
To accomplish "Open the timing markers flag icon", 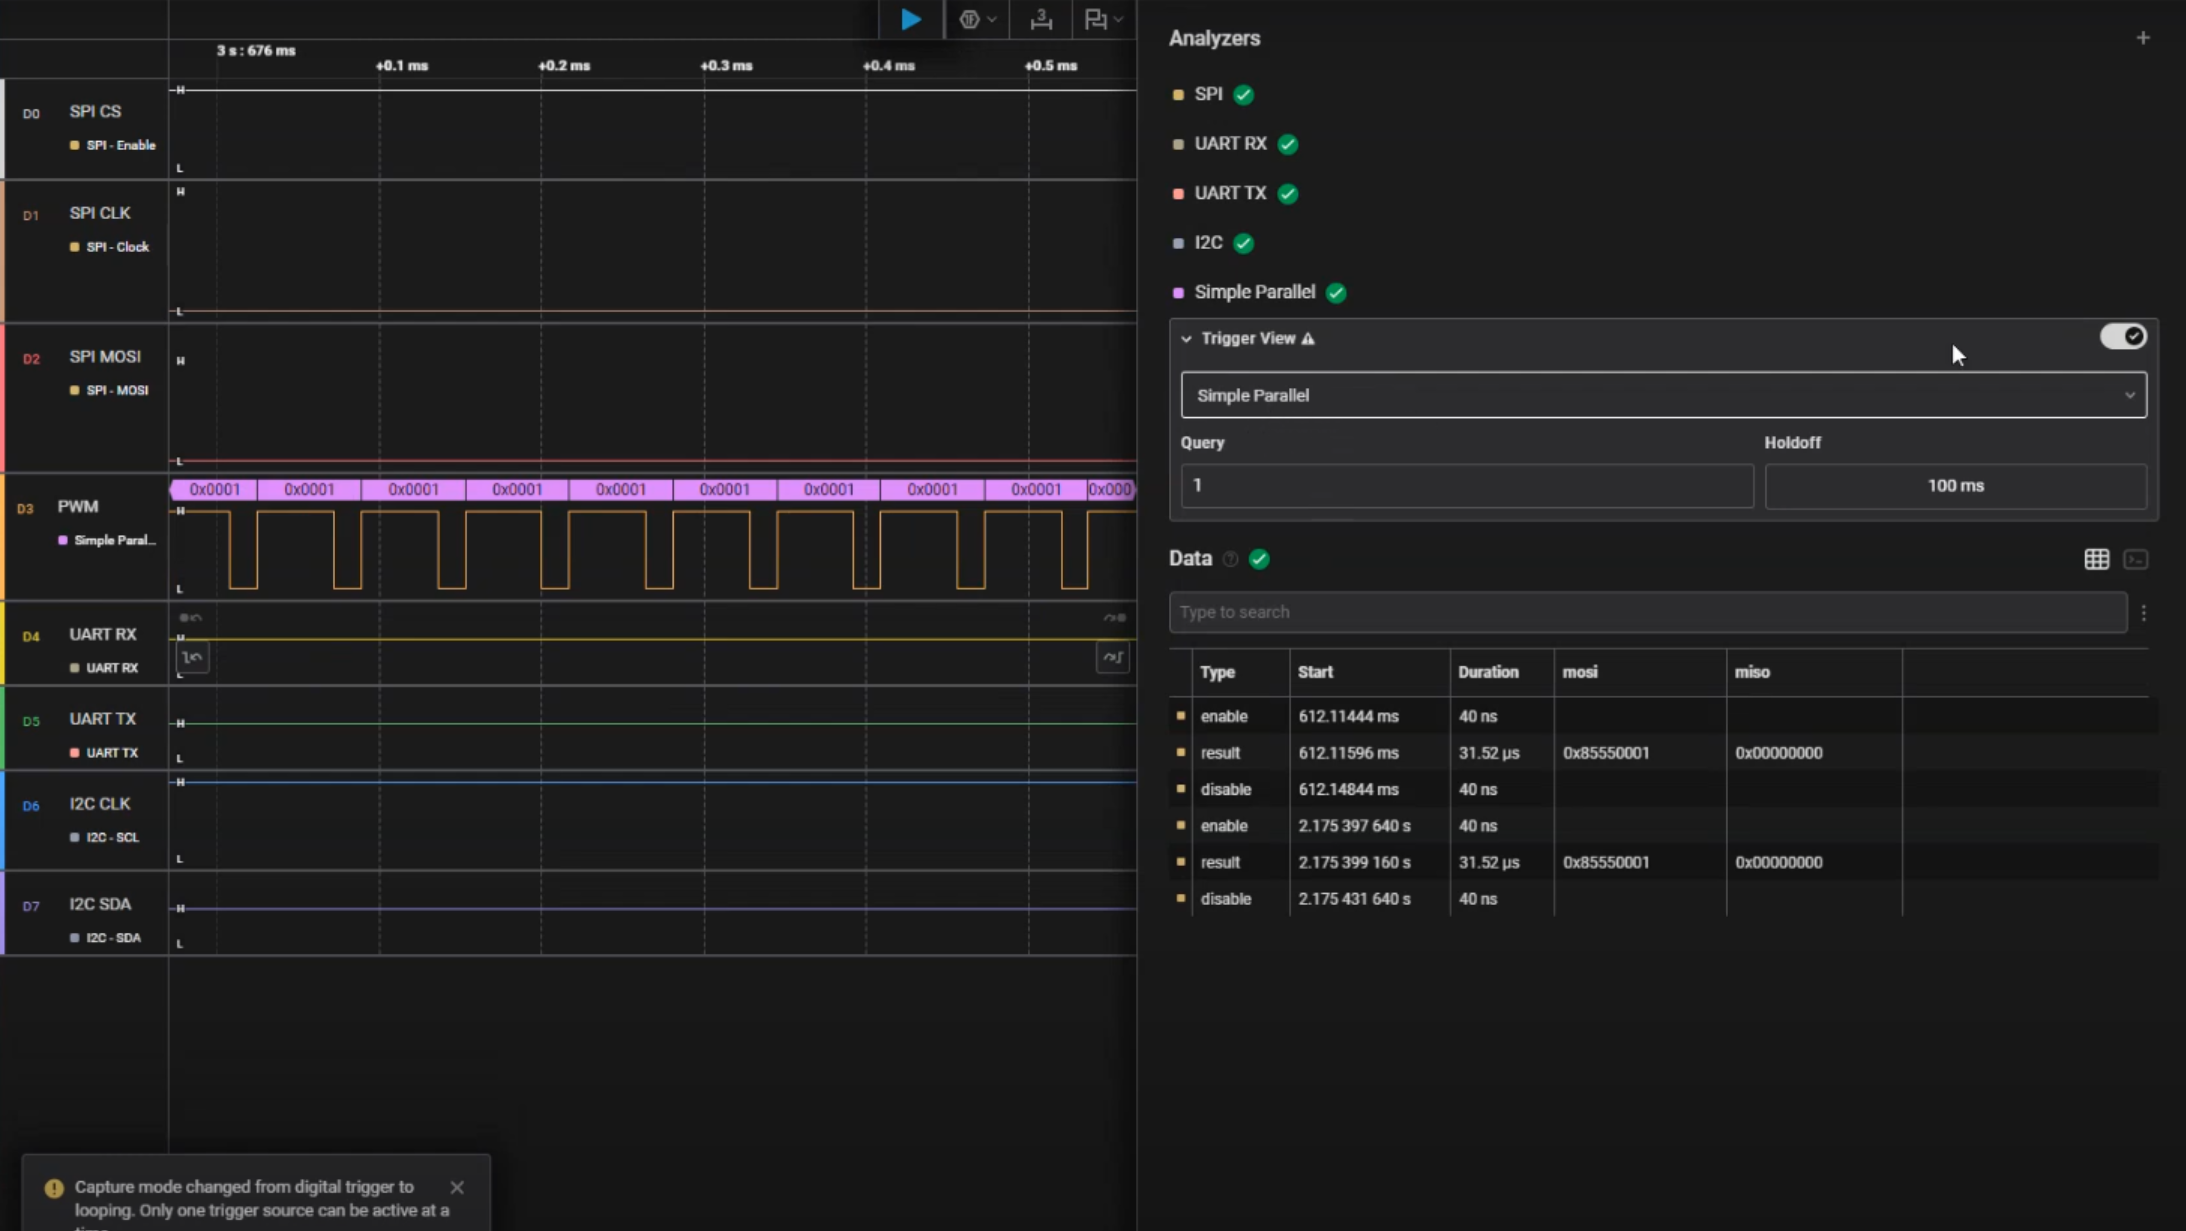I will click(x=1096, y=18).
